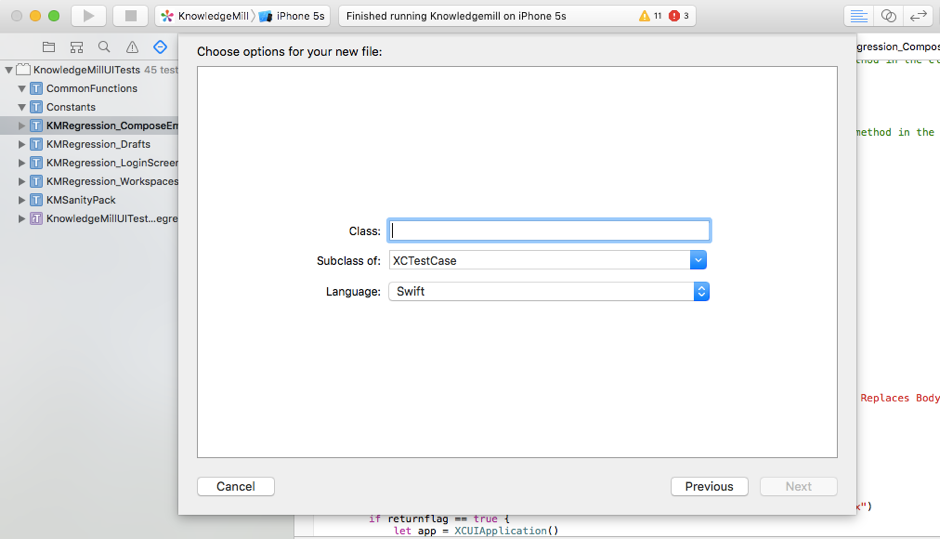Viewport: 940px width, 539px height.
Task: Show the Issue navigator warning icon
Action: pyautogui.click(x=132, y=47)
